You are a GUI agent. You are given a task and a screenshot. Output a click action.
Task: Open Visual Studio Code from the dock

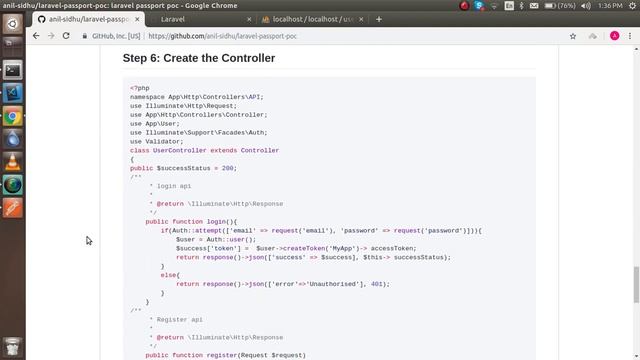pyautogui.click(x=13, y=93)
